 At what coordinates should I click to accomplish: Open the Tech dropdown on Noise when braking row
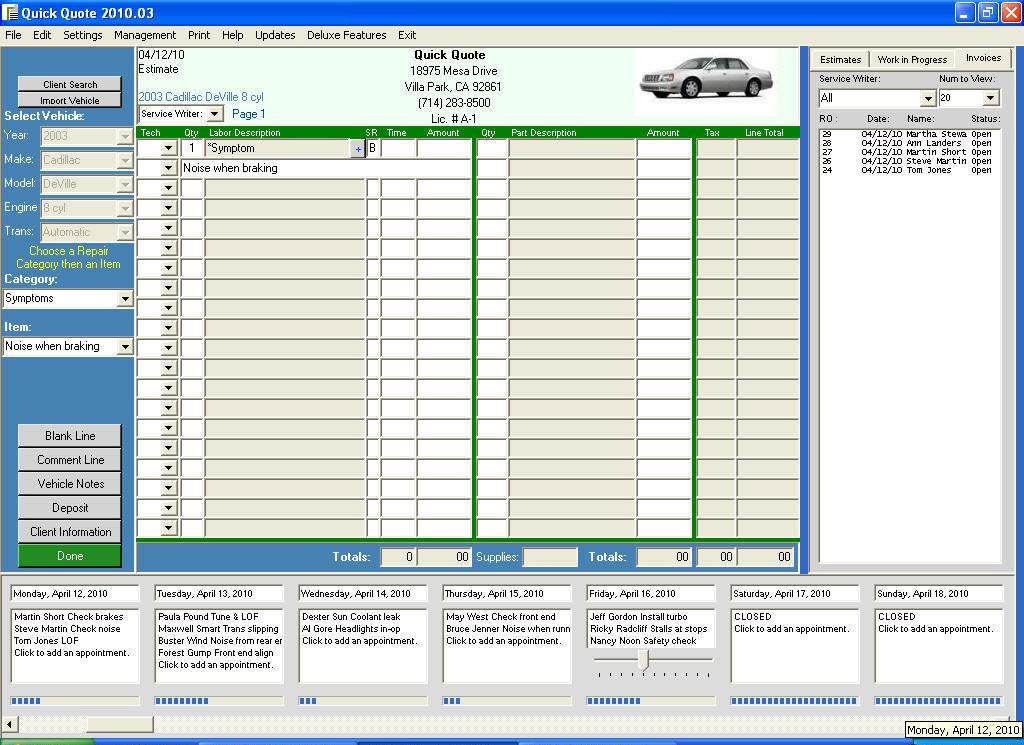click(x=168, y=168)
